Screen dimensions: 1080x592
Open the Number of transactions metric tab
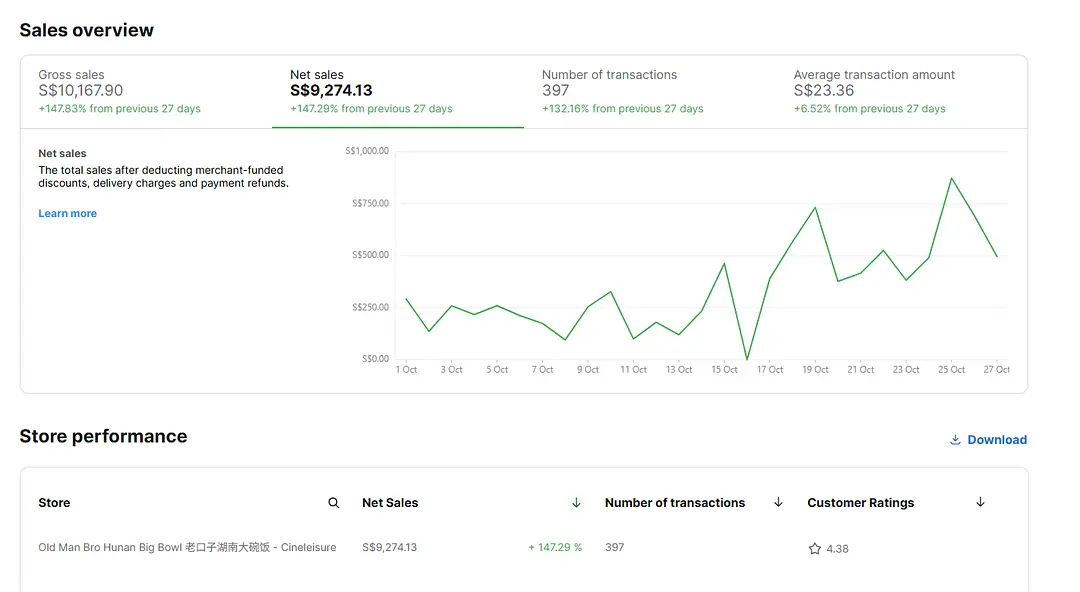coord(649,91)
